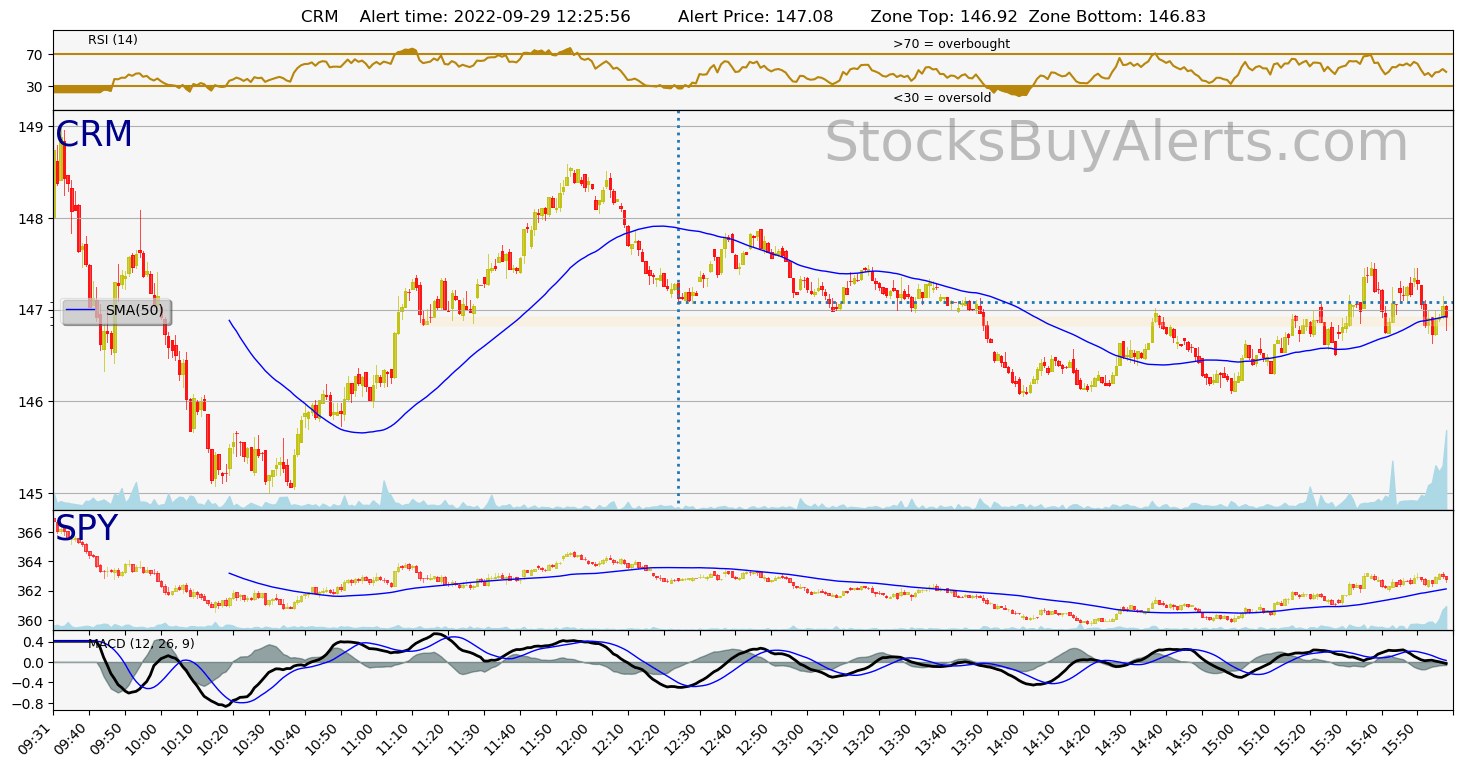Click the '>70 = overbought' annotation

coord(951,44)
